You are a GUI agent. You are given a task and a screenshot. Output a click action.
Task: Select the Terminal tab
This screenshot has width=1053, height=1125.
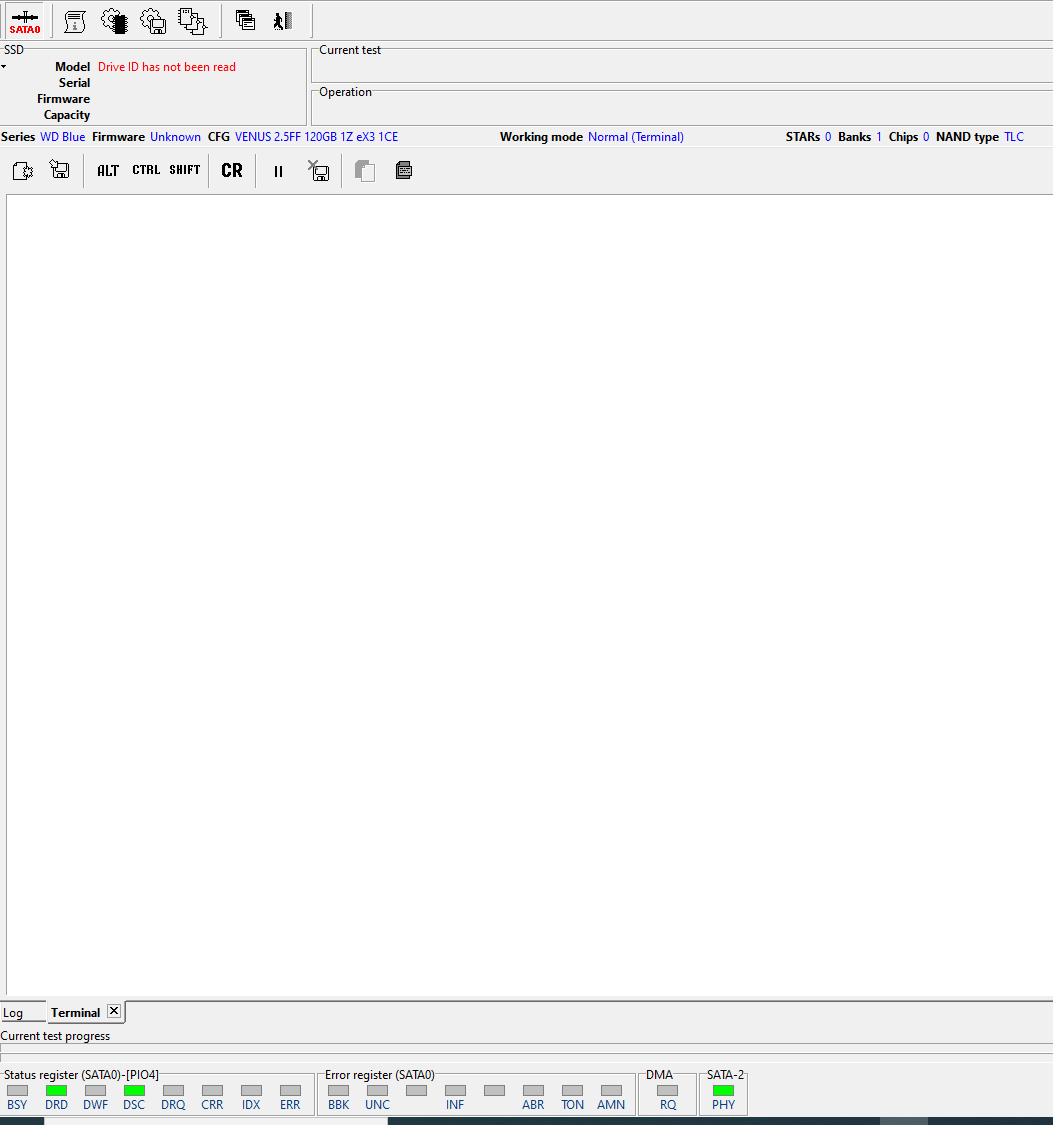coord(75,1013)
